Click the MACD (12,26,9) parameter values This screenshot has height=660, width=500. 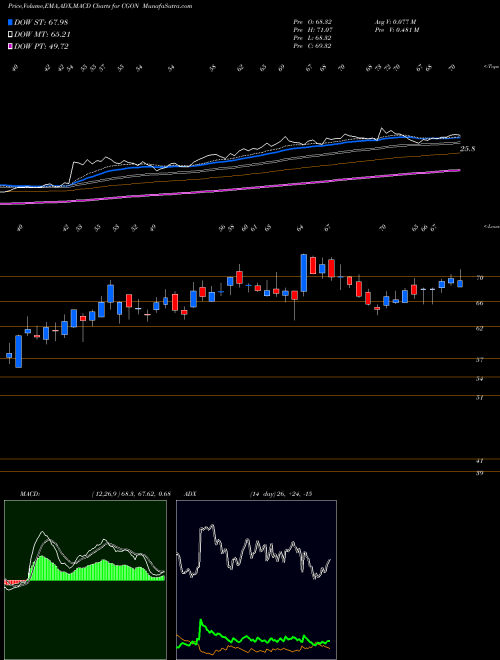pos(131,494)
